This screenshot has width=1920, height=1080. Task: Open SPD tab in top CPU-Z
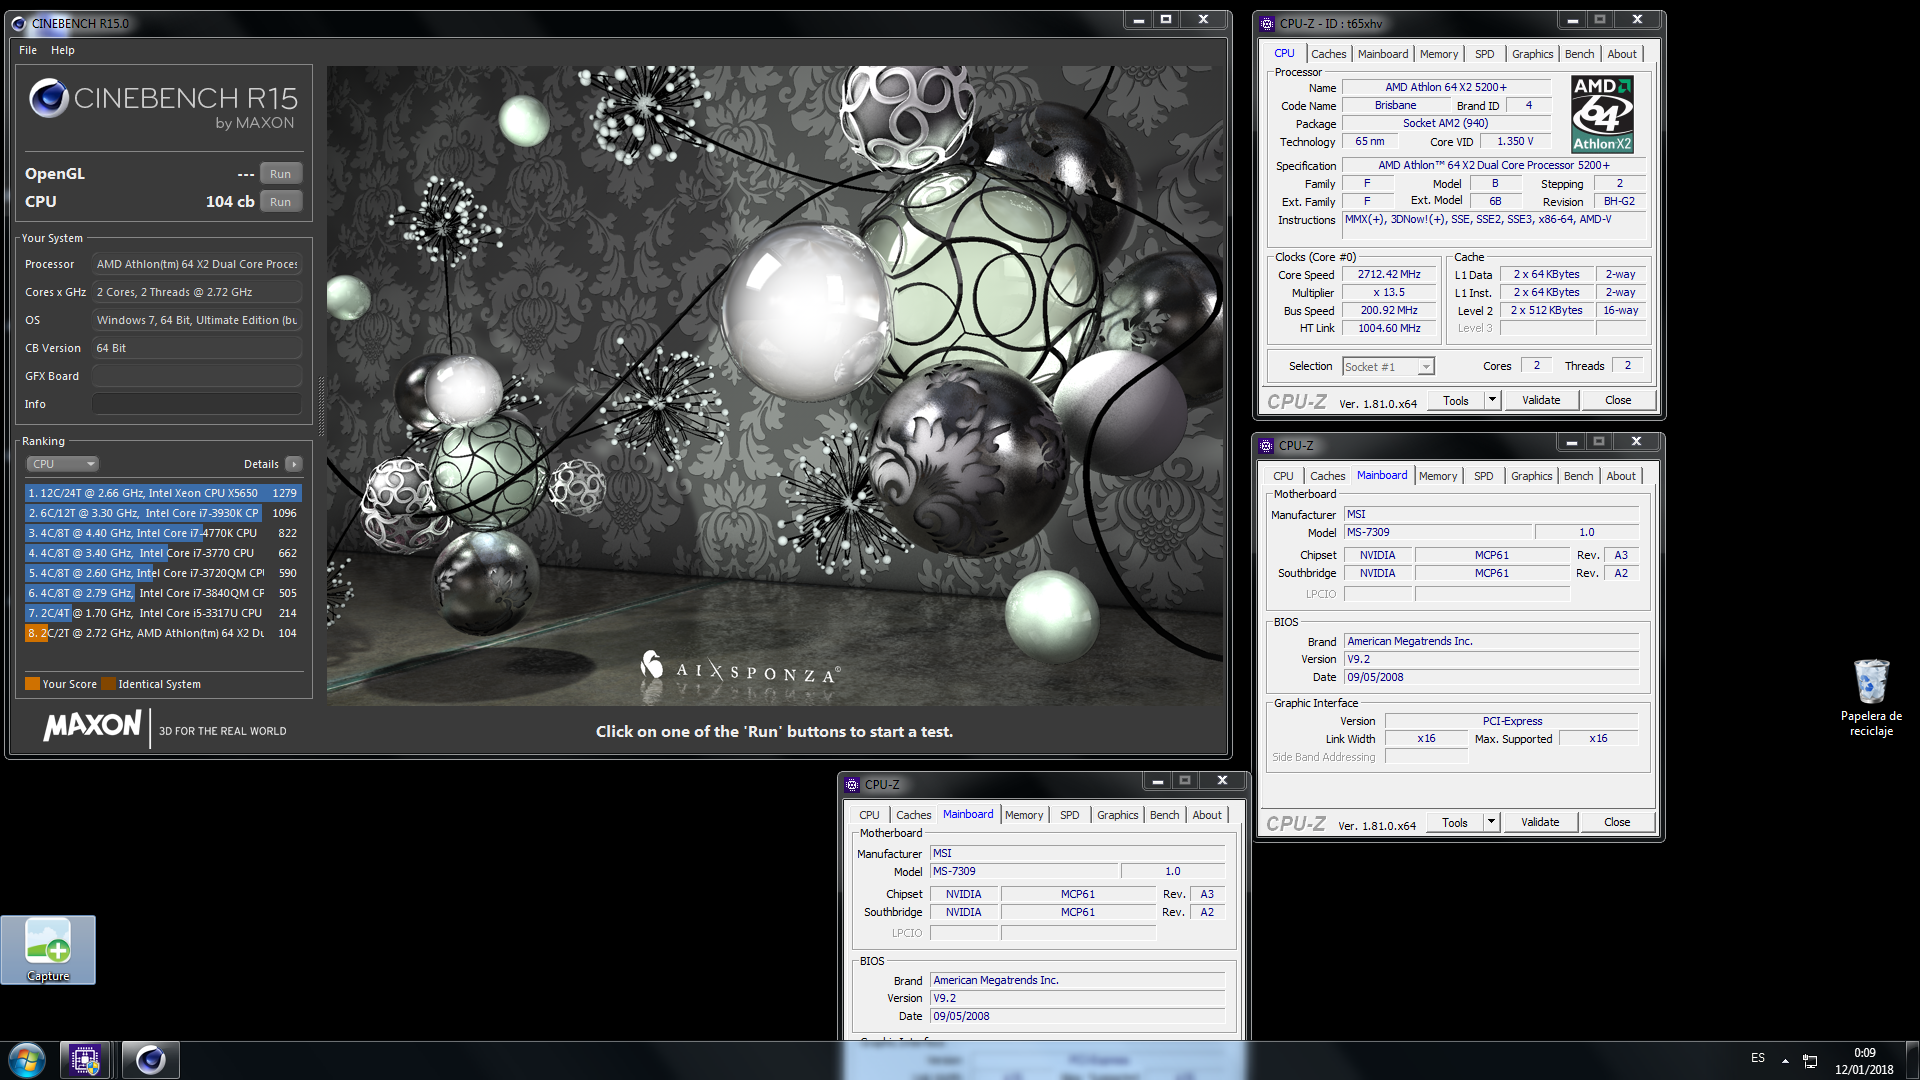coord(1485,54)
